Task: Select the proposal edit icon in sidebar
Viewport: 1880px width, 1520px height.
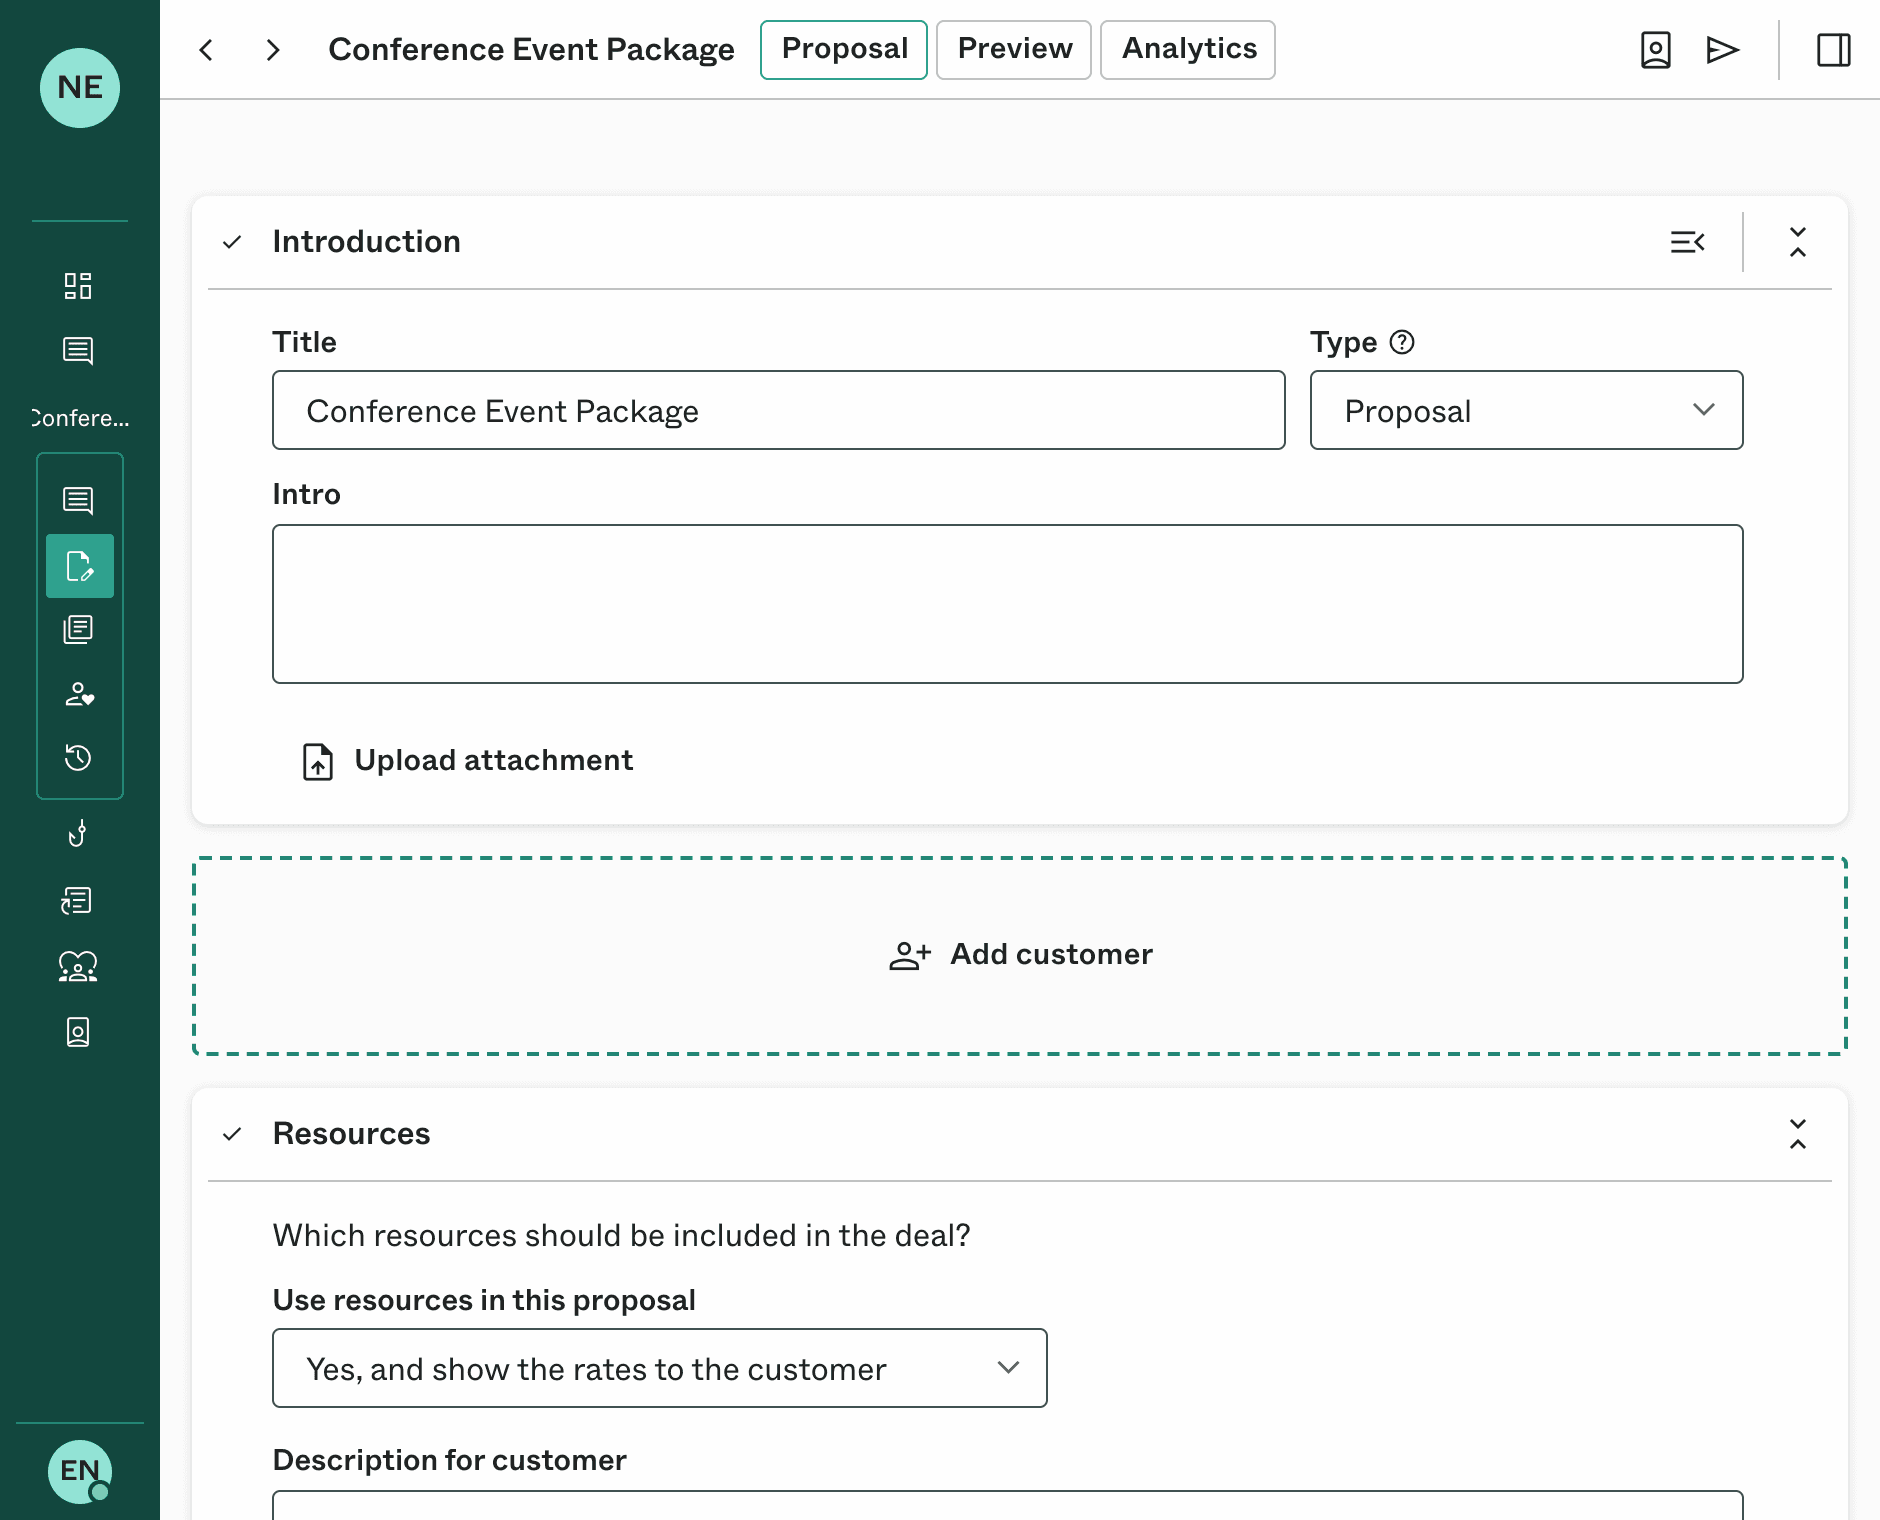Action: click(x=80, y=566)
